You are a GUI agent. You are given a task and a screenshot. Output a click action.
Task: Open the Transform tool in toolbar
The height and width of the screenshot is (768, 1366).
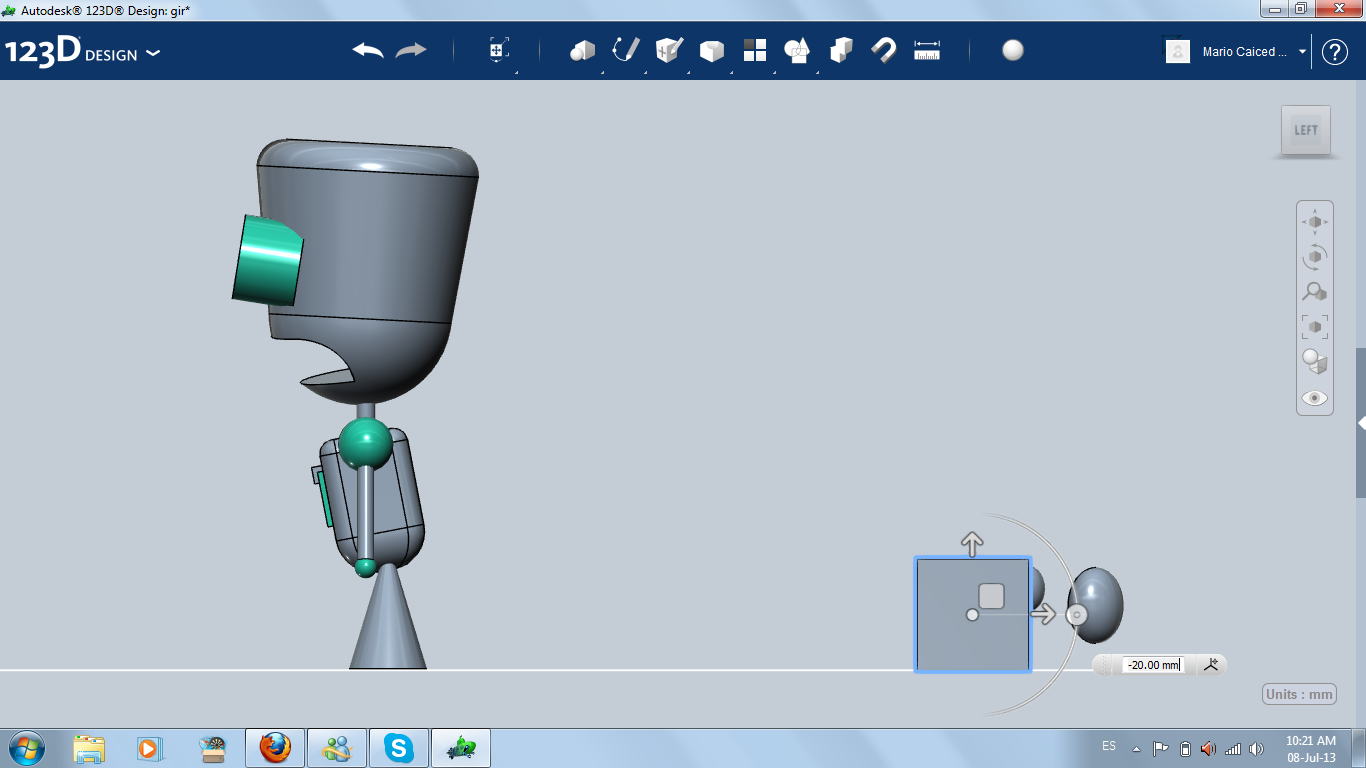coord(498,51)
